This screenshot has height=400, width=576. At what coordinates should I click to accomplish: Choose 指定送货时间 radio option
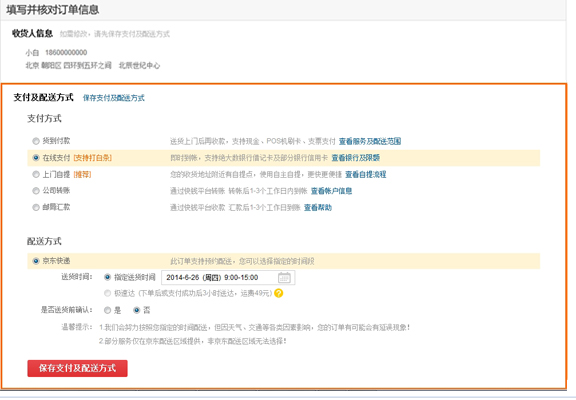click(107, 277)
